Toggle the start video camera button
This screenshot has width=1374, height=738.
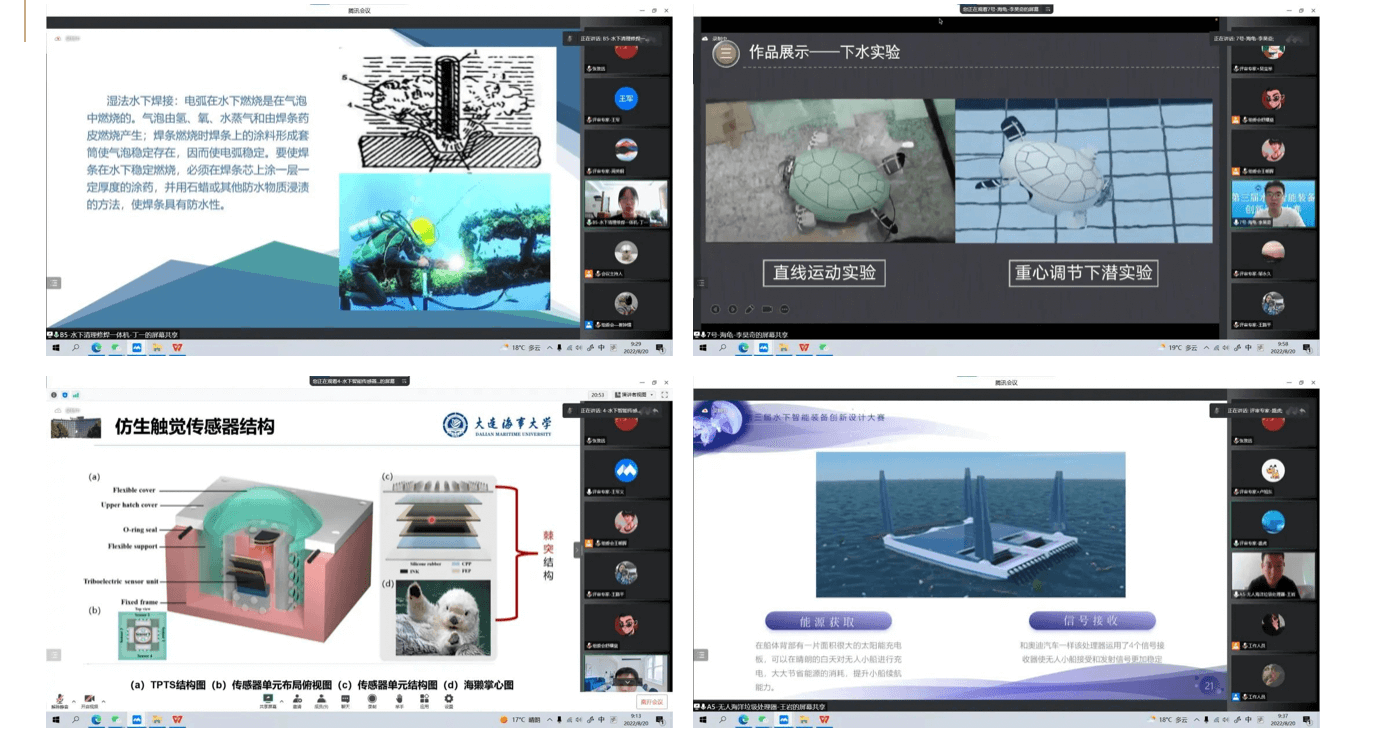click(x=89, y=700)
